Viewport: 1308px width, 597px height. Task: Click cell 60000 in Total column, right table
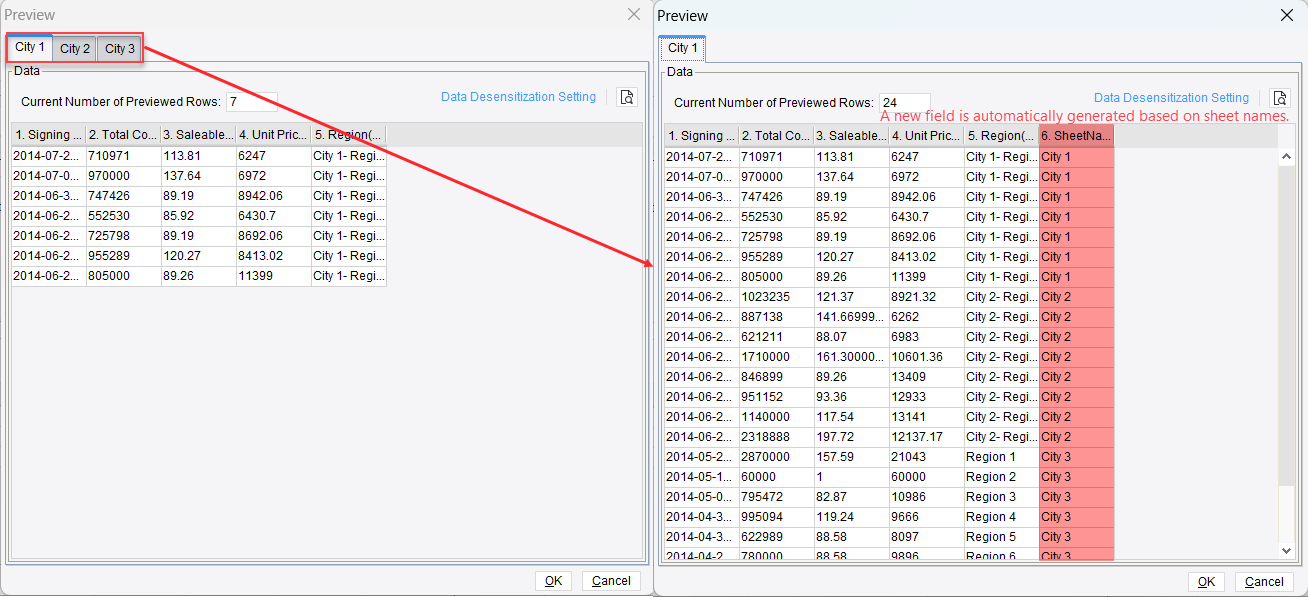pos(776,477)
